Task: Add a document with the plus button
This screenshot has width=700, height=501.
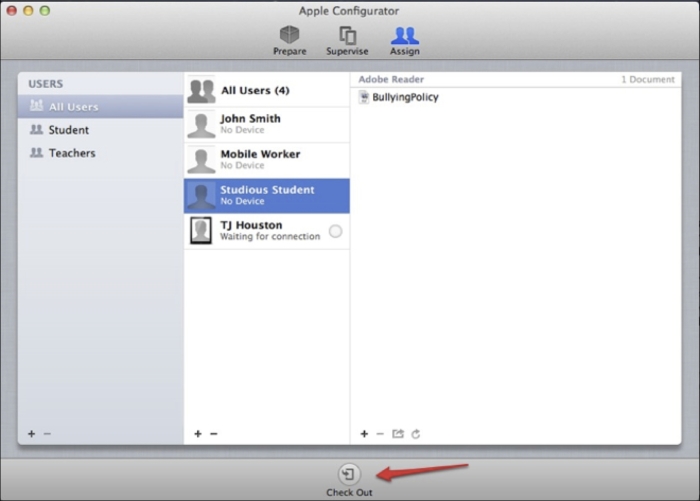Action: click(364, 434)
